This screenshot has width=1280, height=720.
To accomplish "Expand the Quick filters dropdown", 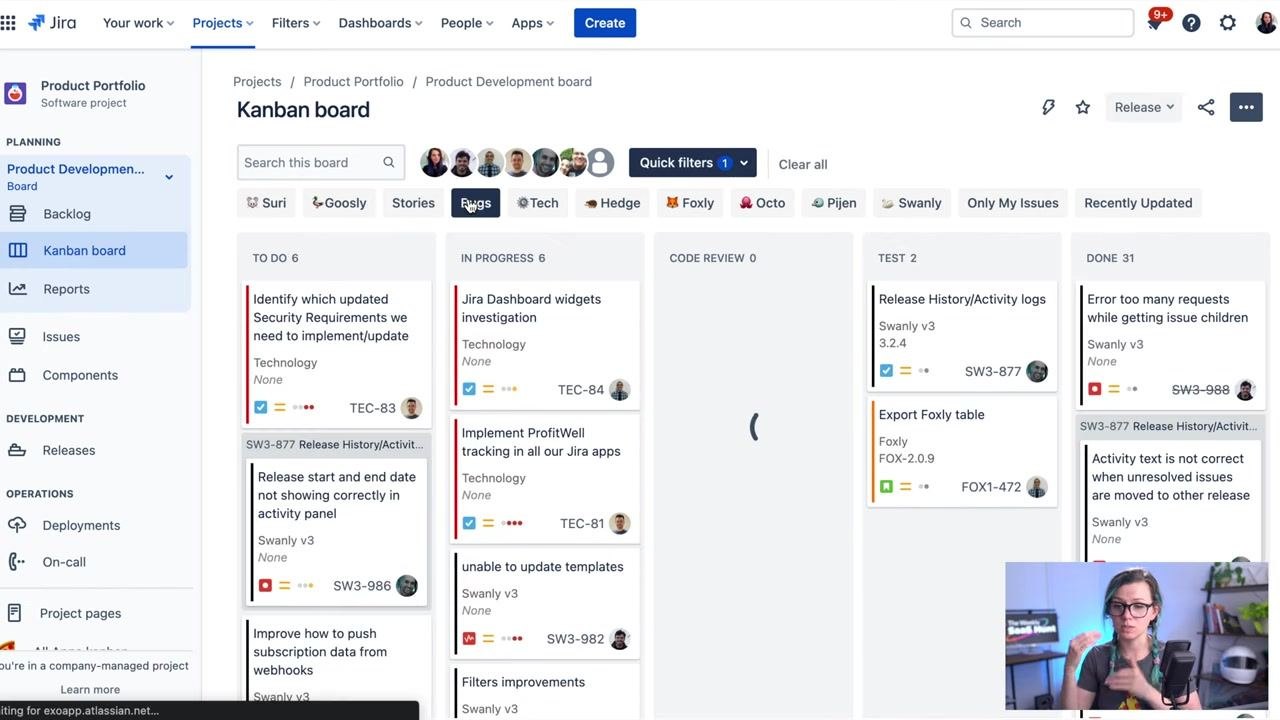I will click(x=693, y=163).
